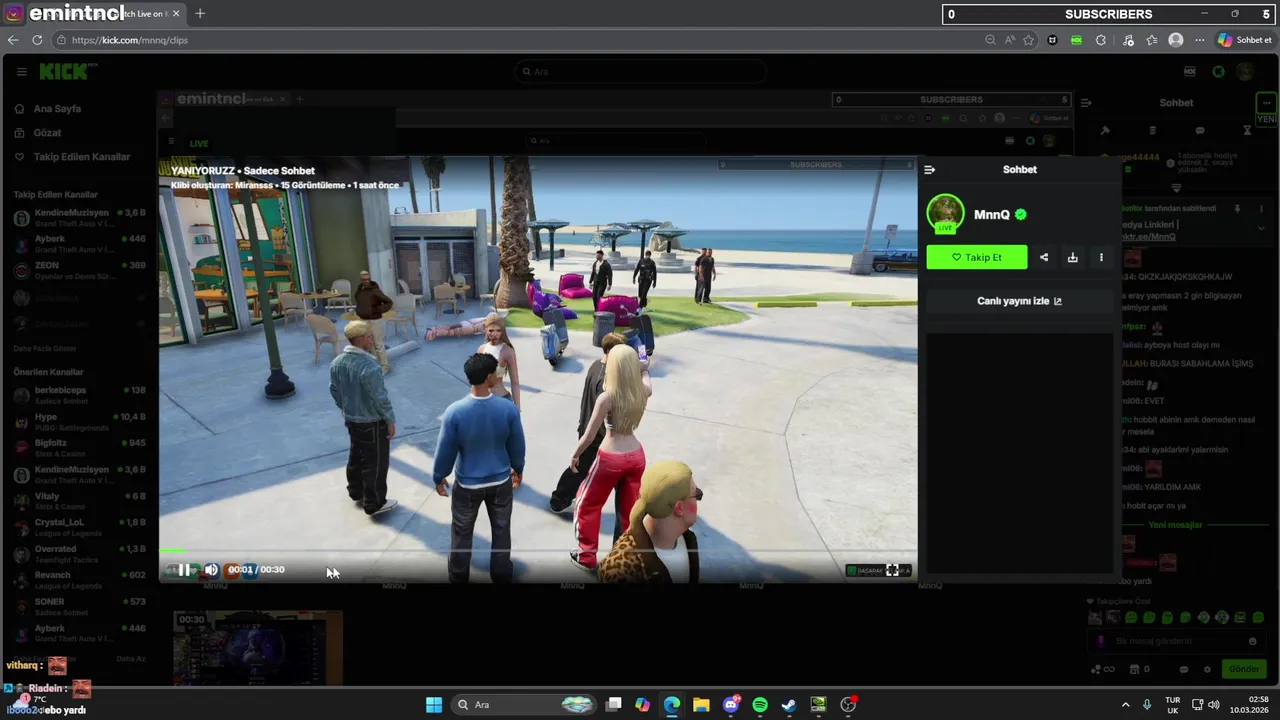This screenshot has height=720, width=1280.
Task: Collapse the Sohbet chat panel icon
Action: click(x=929, y=170)
